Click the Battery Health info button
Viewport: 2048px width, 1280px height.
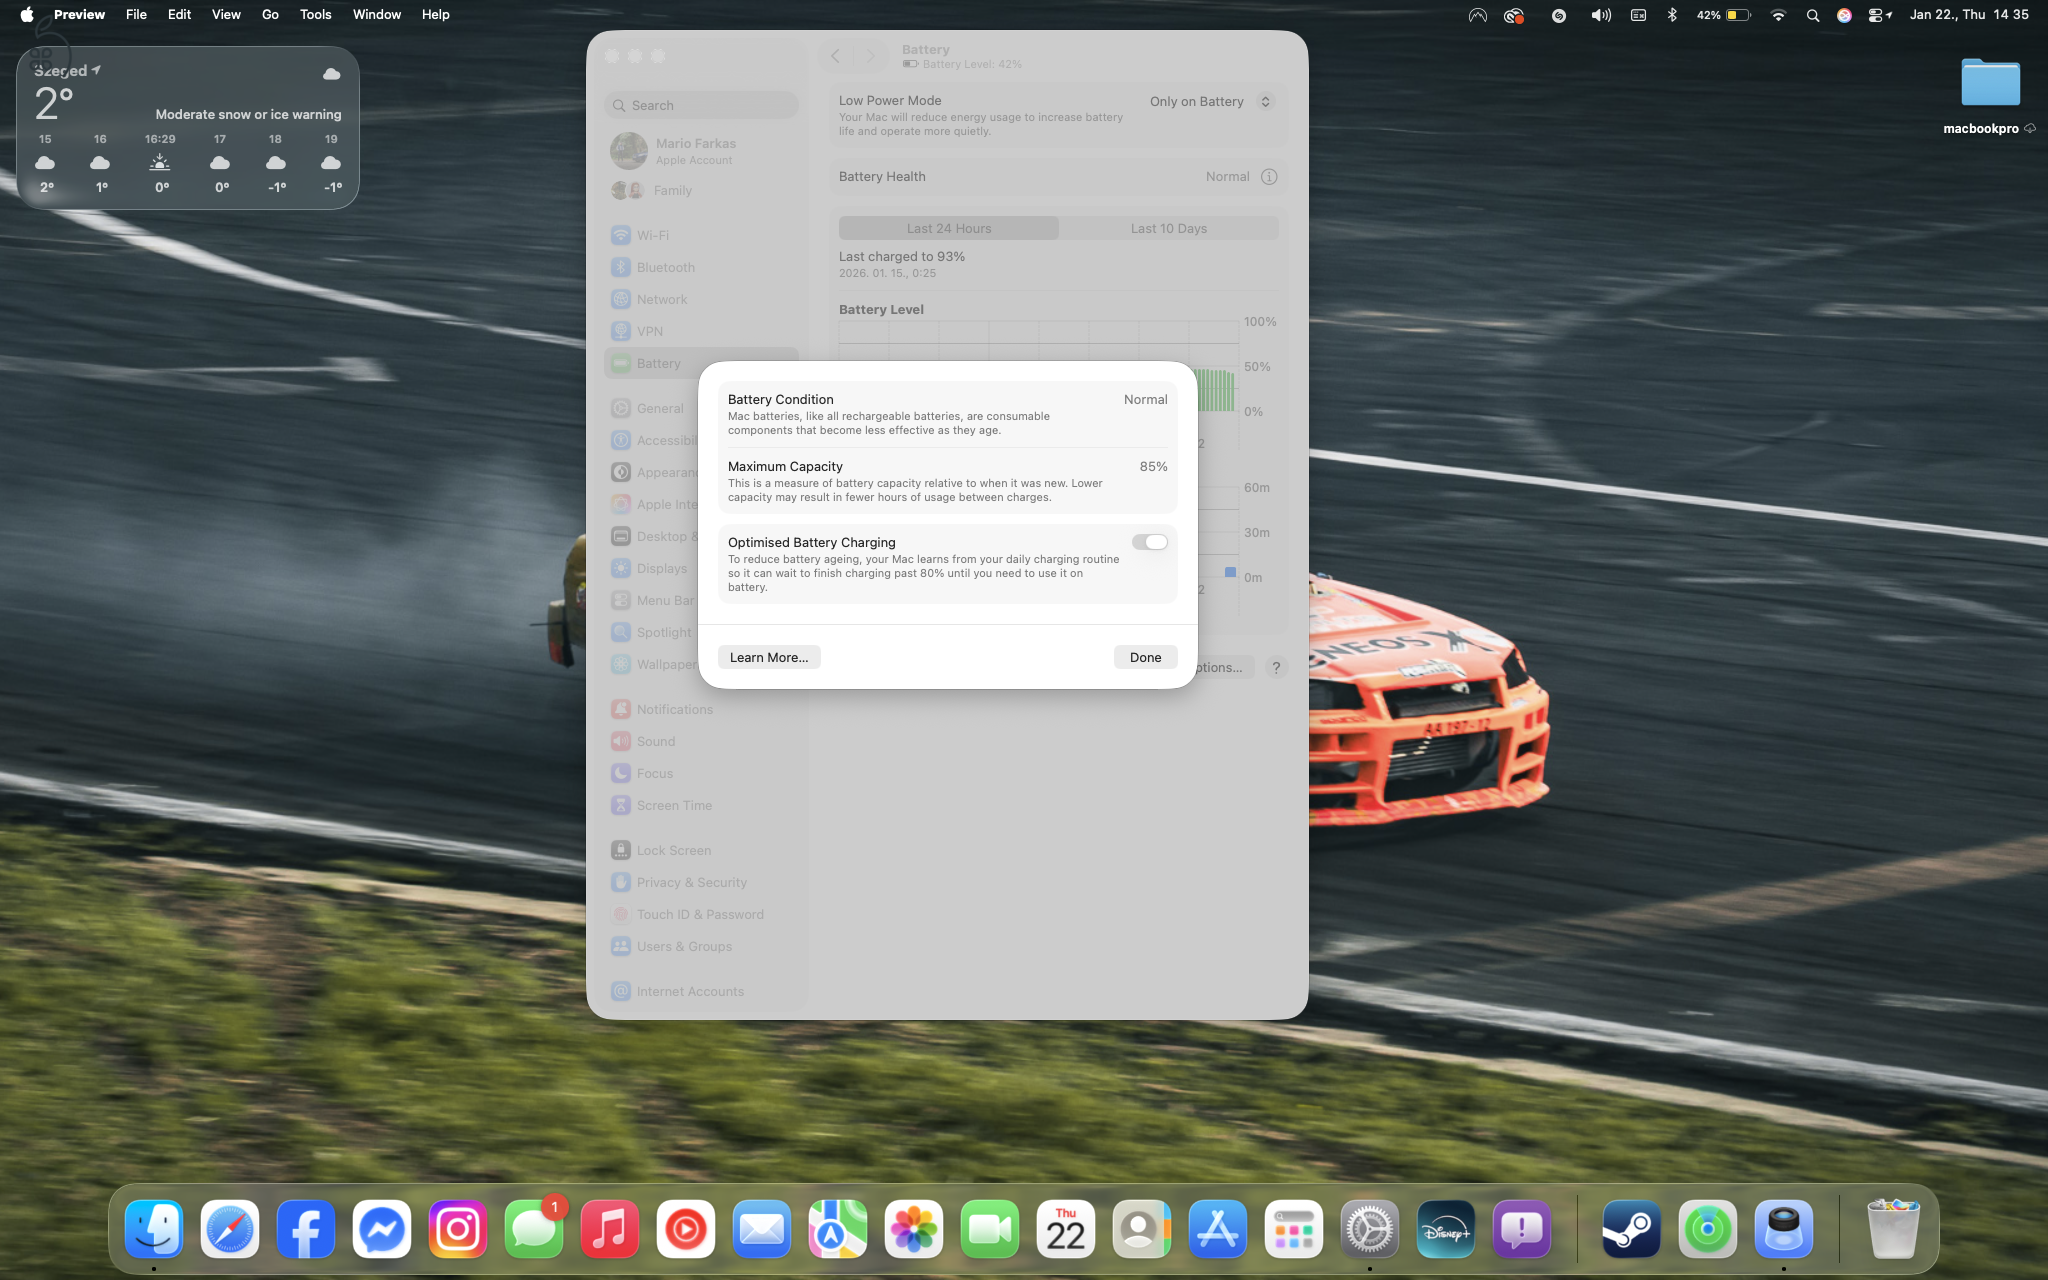tap(1270, 176)
